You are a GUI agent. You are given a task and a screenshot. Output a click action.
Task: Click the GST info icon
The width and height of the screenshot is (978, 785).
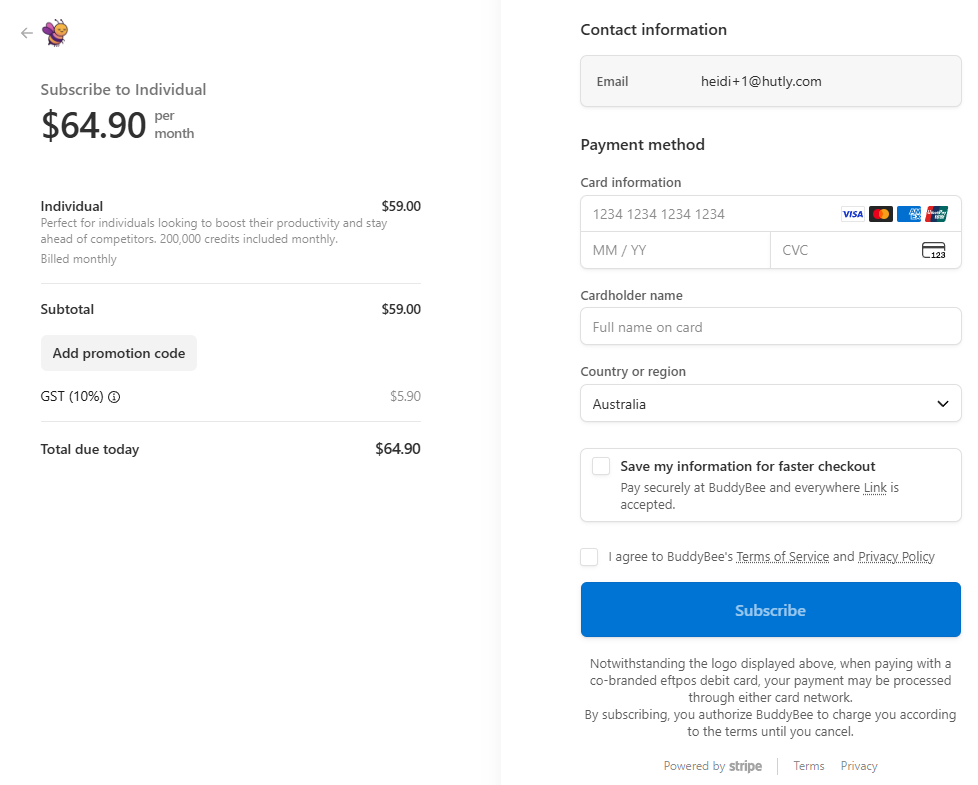click(x=114, y=397)
